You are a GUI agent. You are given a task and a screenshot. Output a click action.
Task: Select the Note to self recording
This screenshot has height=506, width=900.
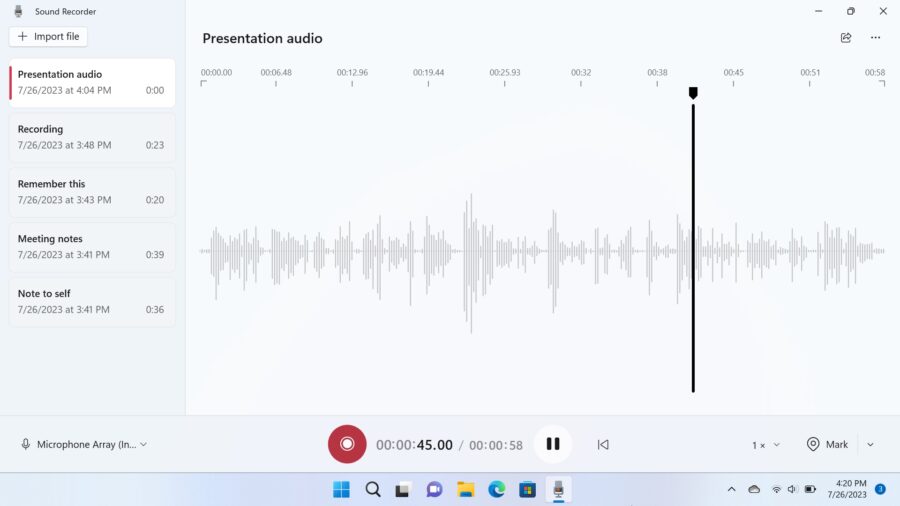point(92,302)
